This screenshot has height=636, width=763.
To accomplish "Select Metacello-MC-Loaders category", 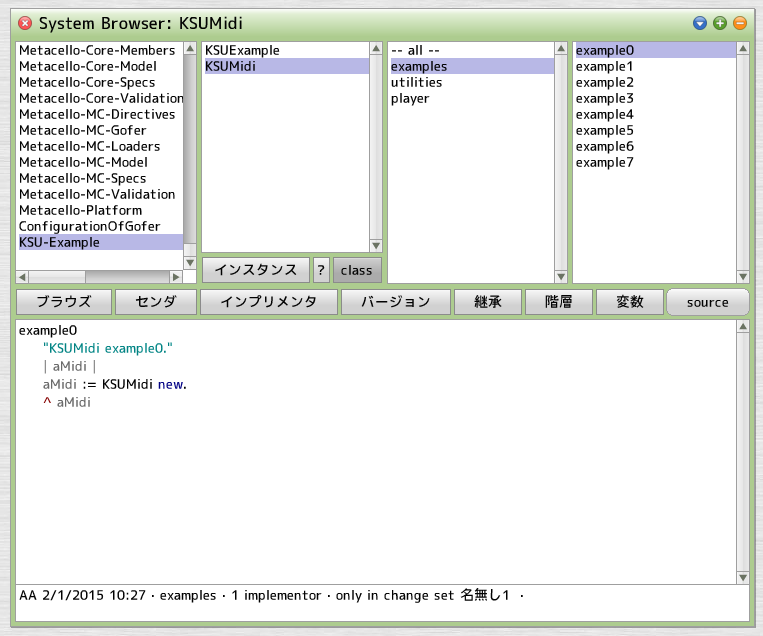I will coord(100,146).
